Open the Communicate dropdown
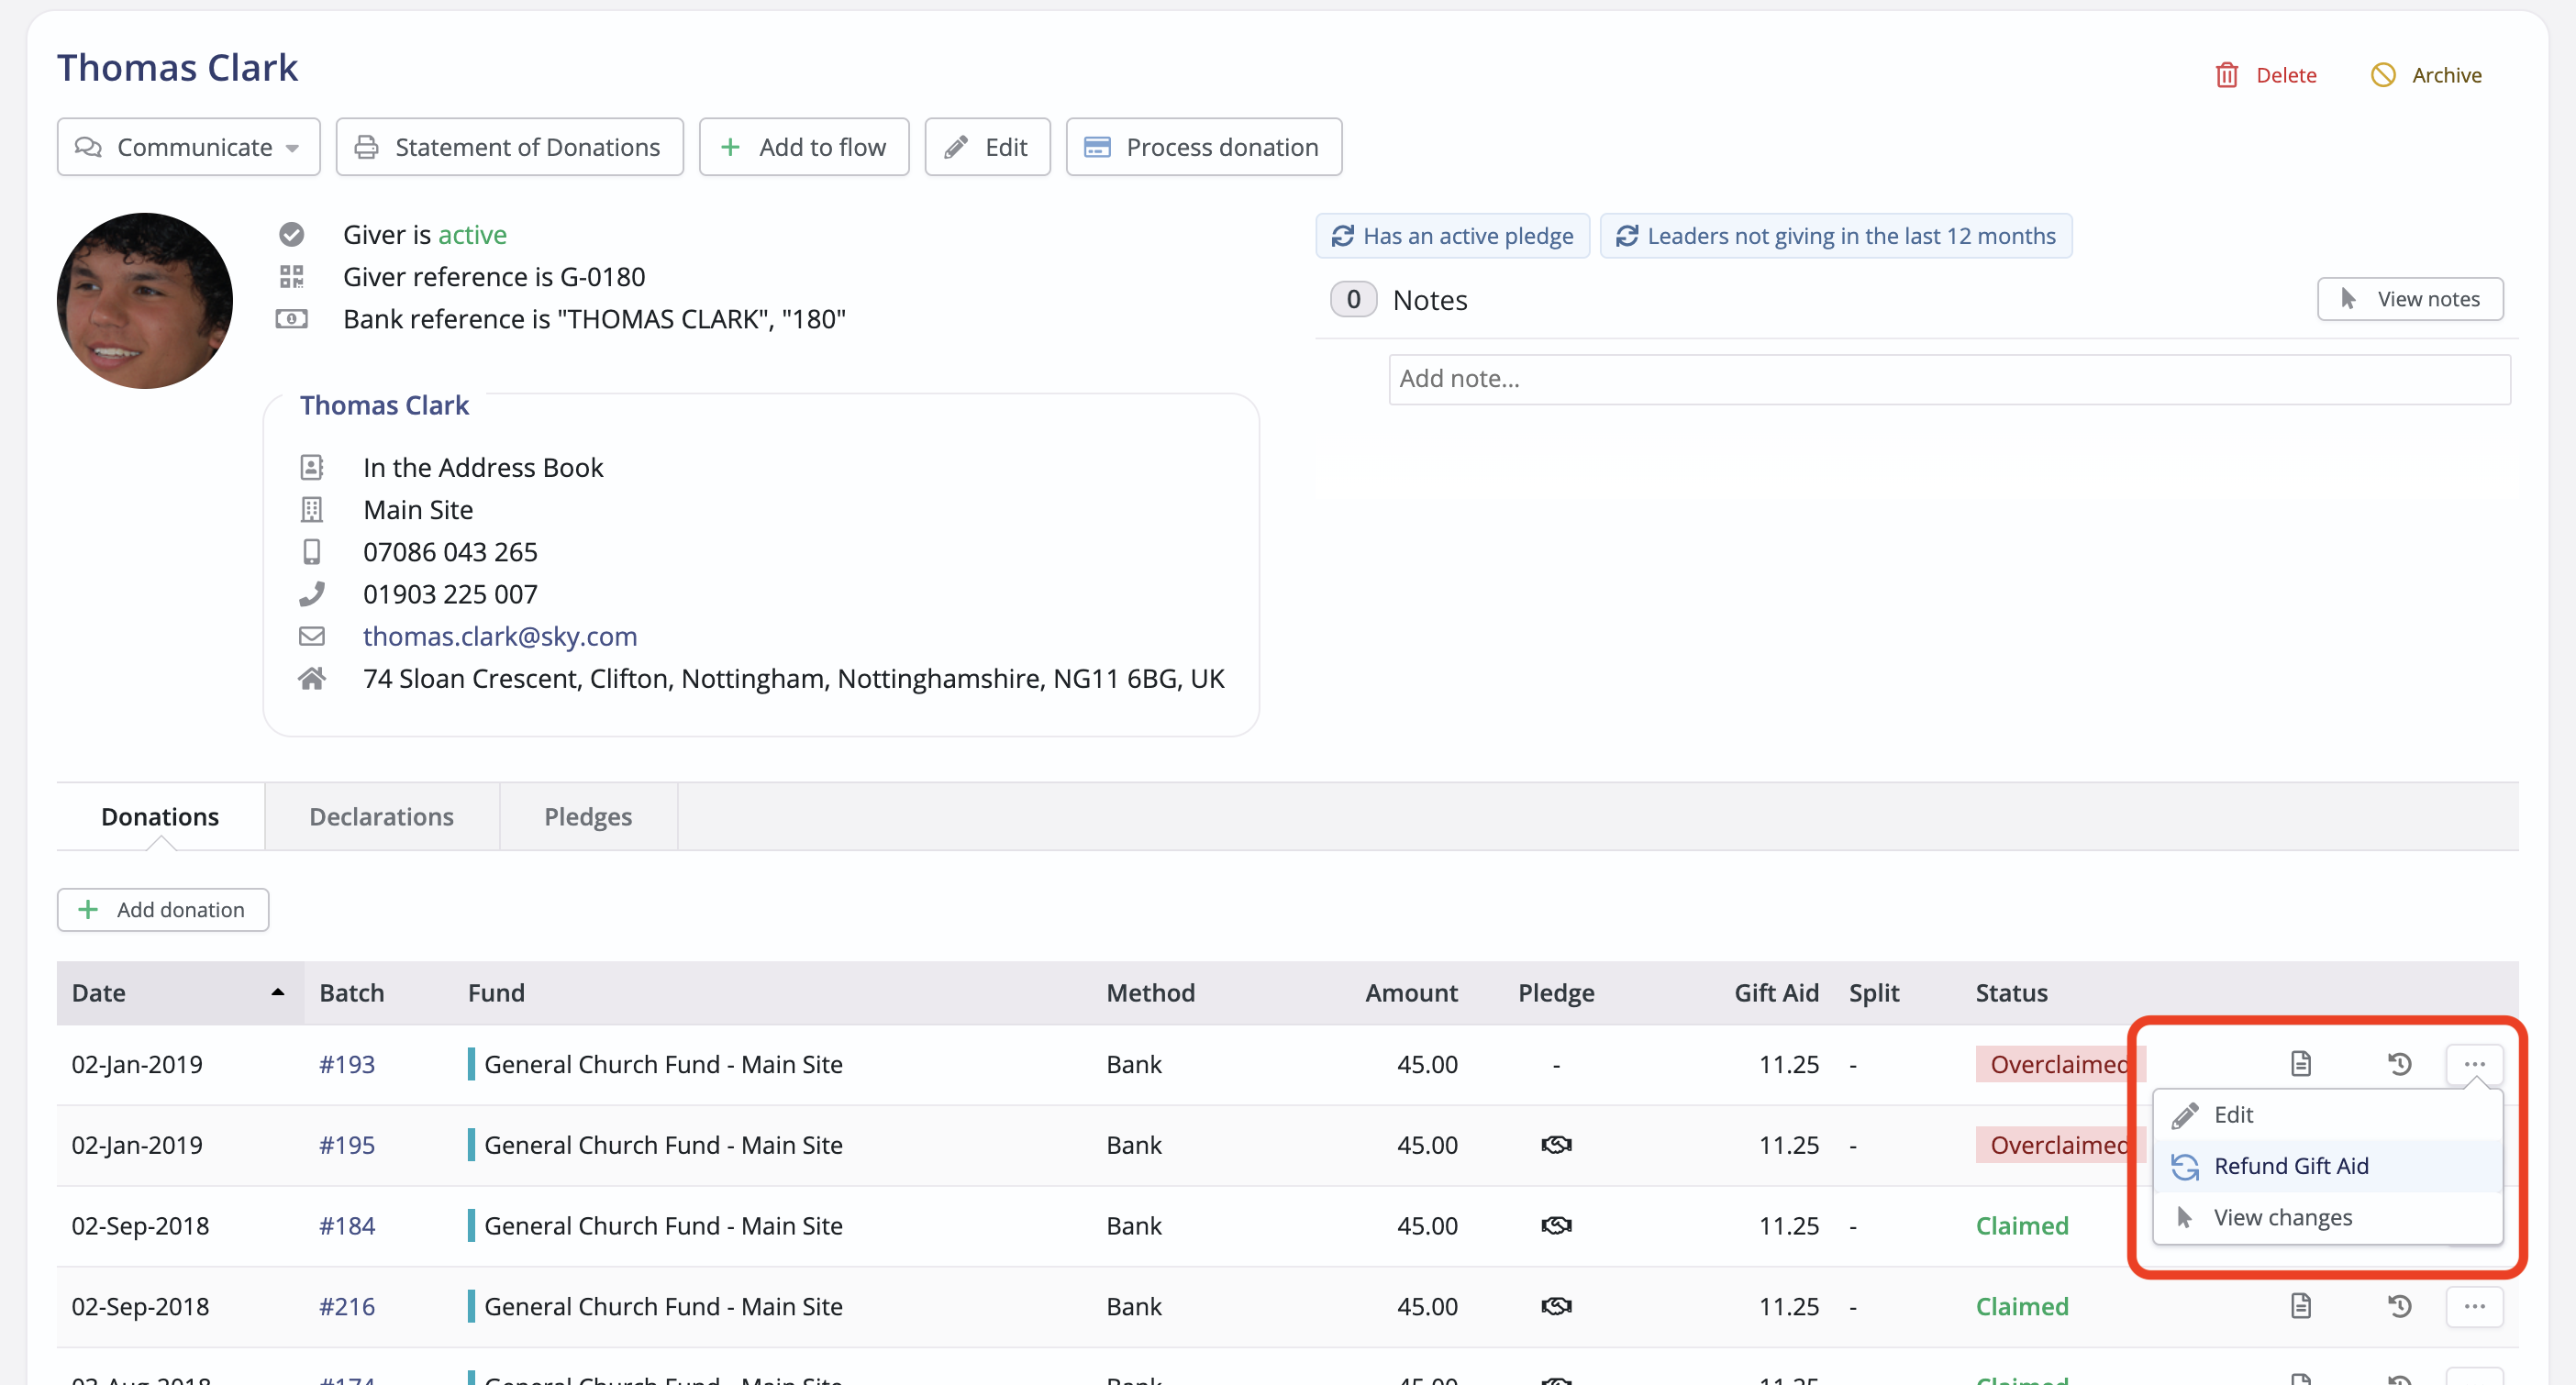 (188, 147)
